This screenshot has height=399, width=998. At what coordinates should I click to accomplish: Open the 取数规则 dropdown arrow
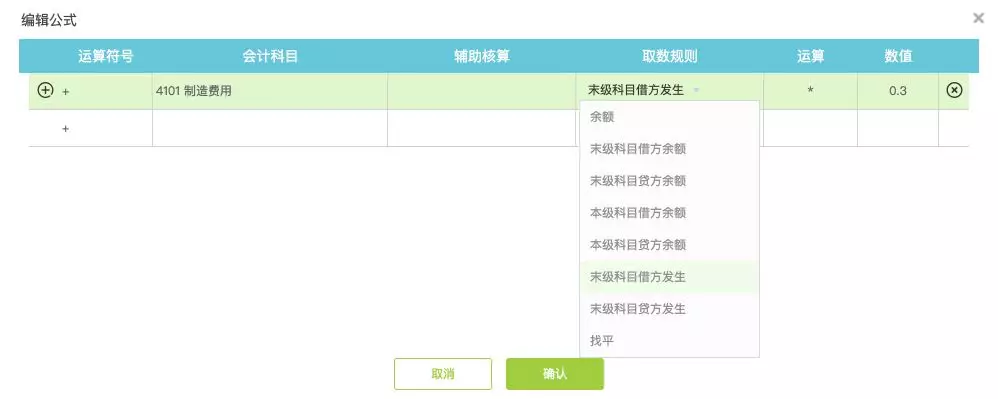coord(696,90)
